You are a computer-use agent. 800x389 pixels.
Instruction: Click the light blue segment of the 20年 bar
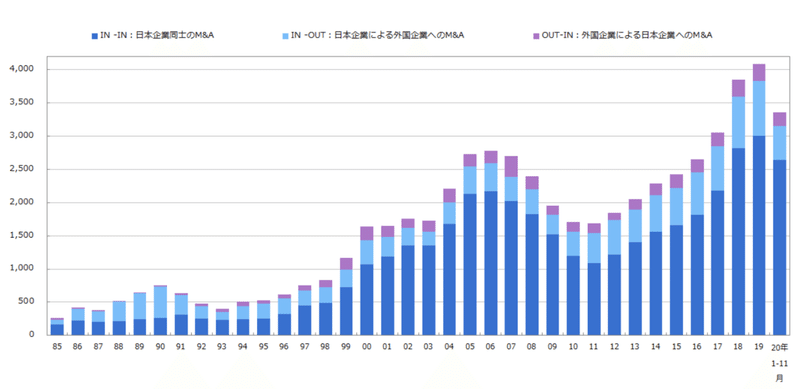[780, 143]
